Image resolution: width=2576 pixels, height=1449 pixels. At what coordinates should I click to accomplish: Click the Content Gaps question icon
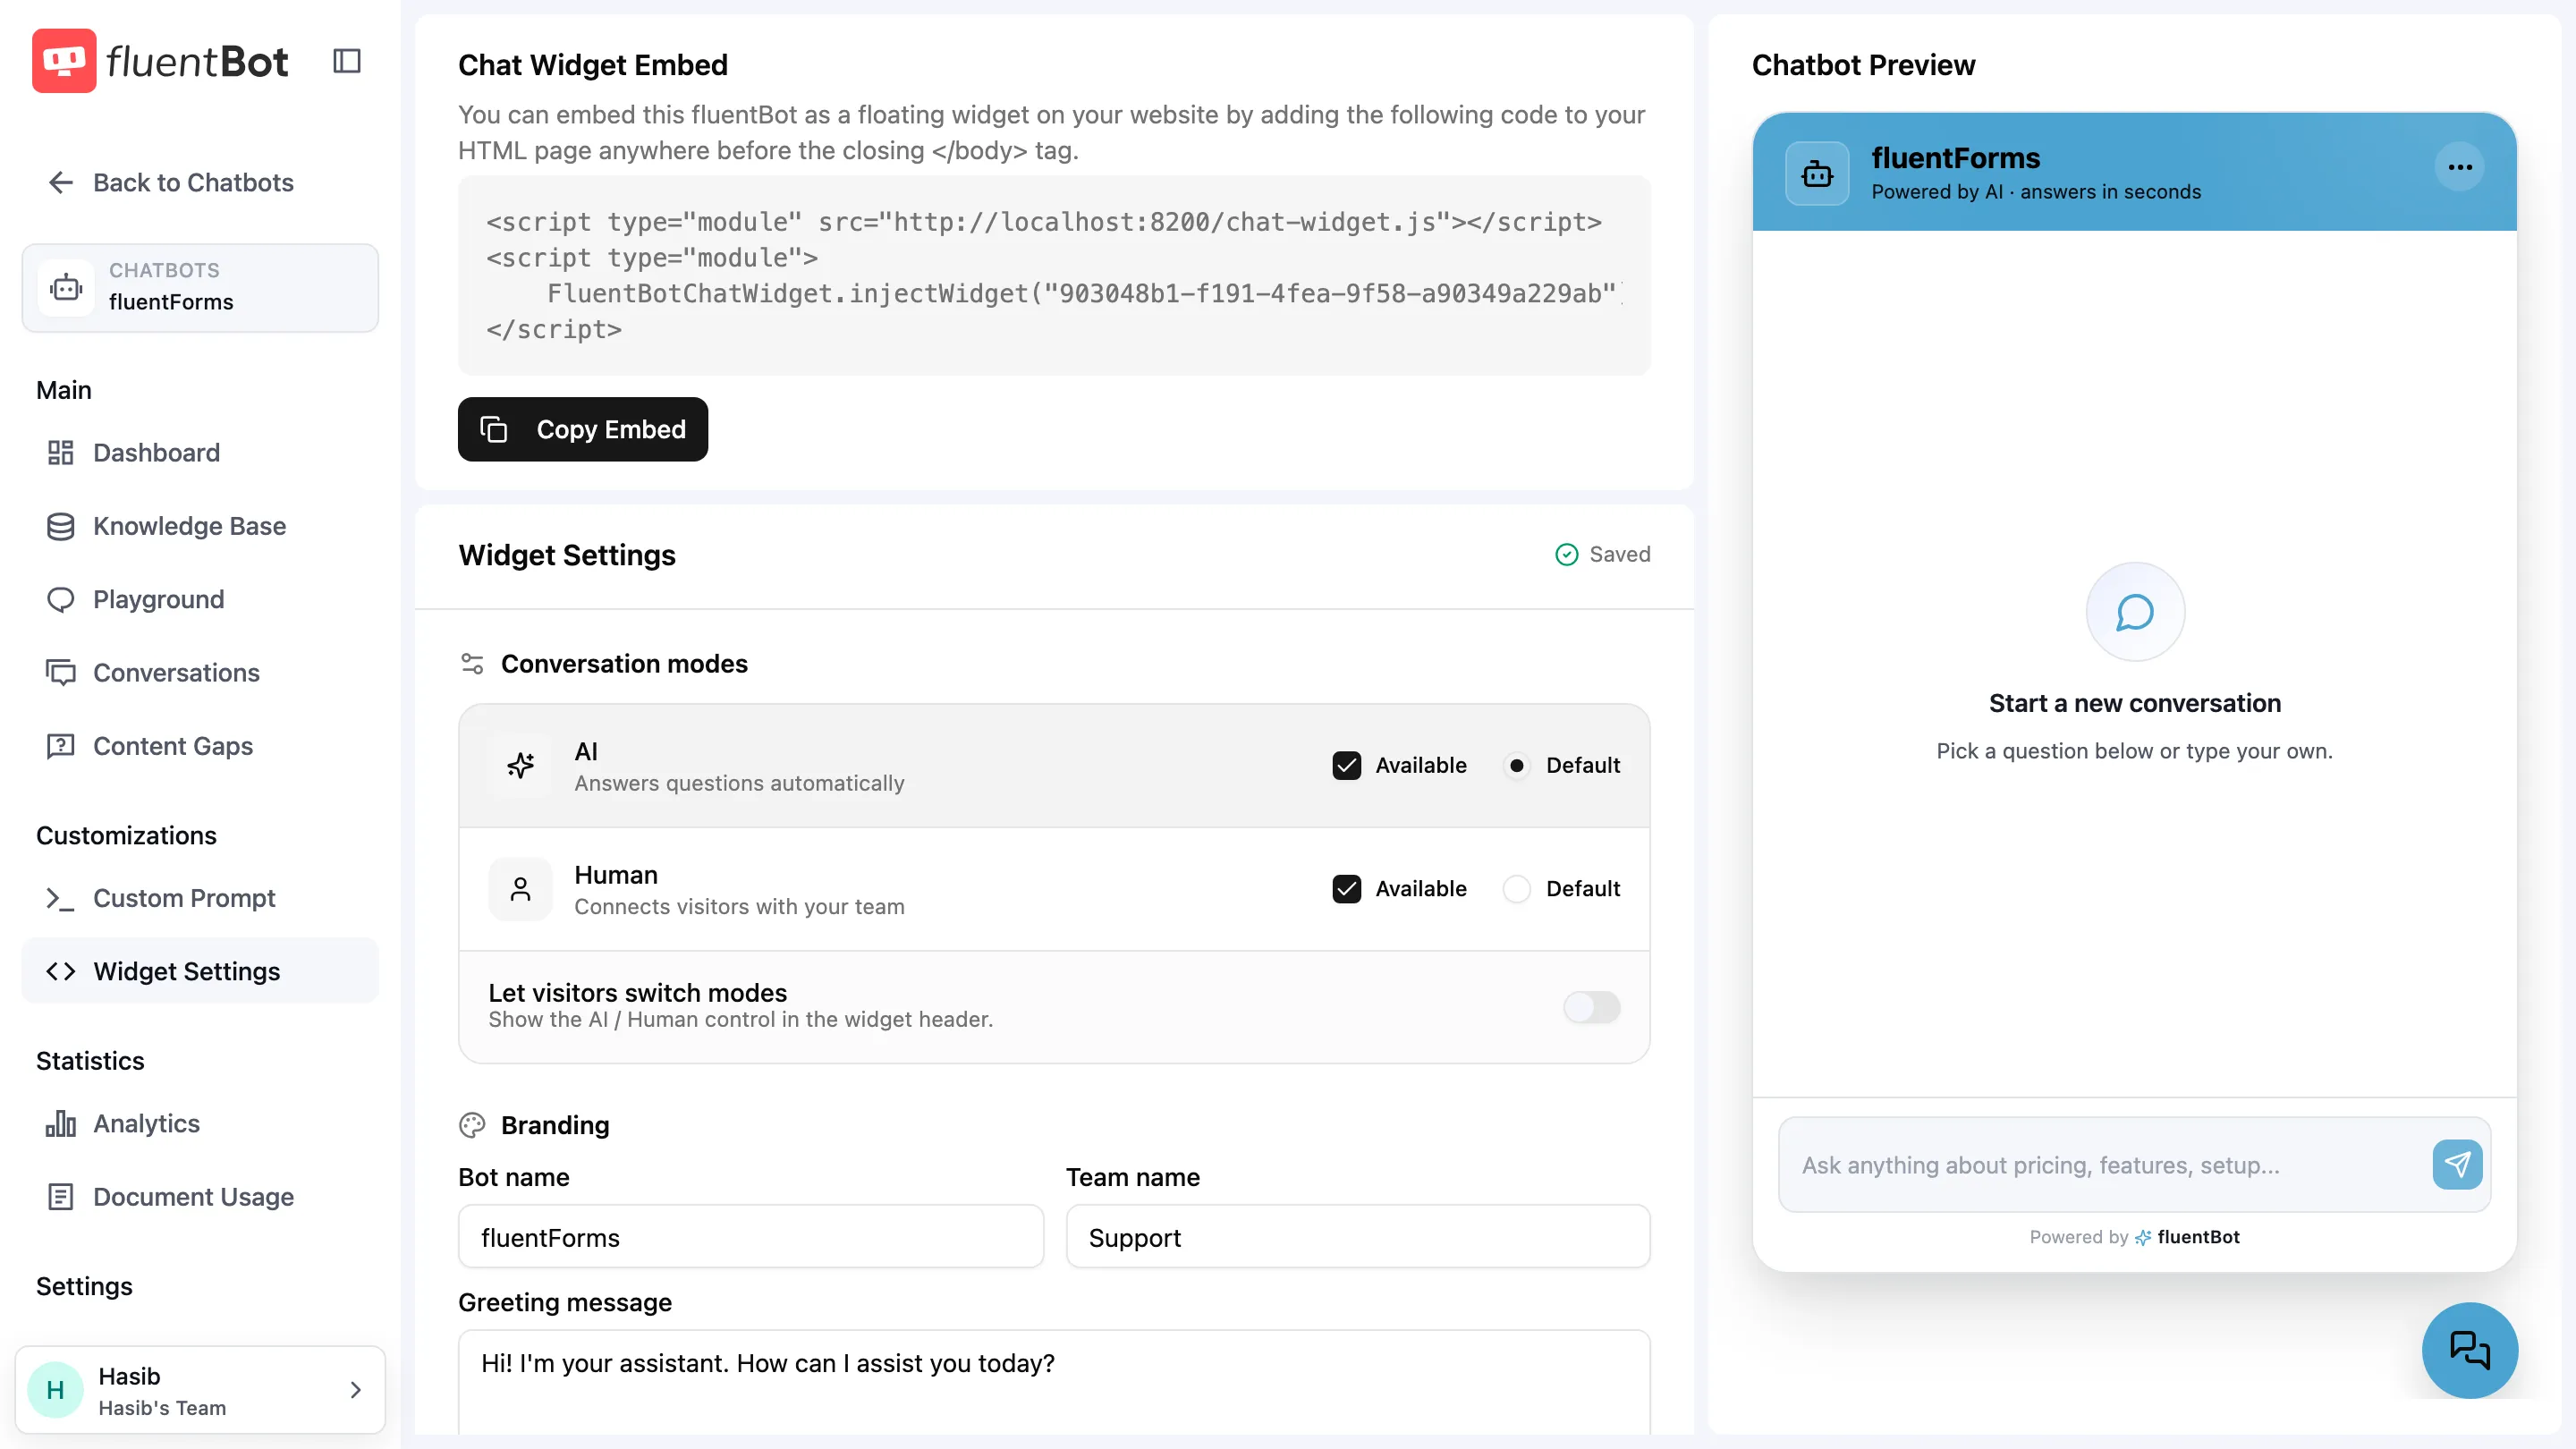click(61, 746)
